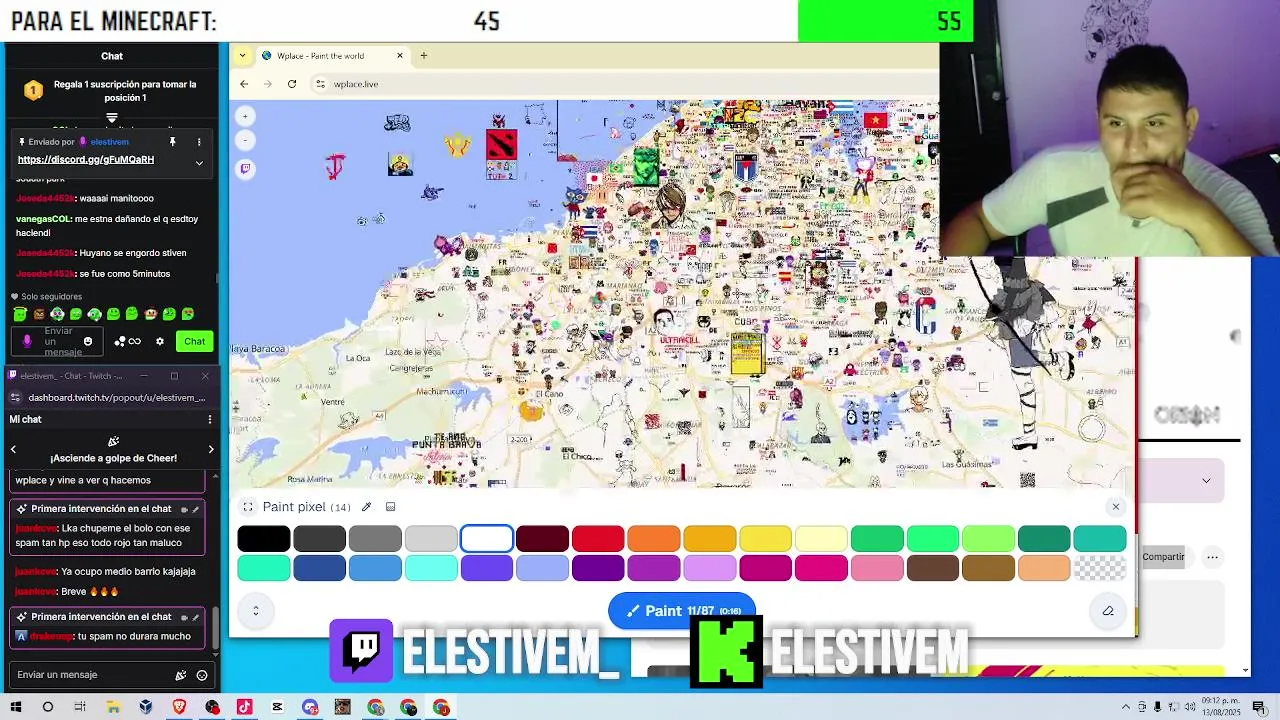Viewport: 1280px width, 720px height.
Task: Select the Wplace - Paint the world tab
Action: tap(331, 56)
